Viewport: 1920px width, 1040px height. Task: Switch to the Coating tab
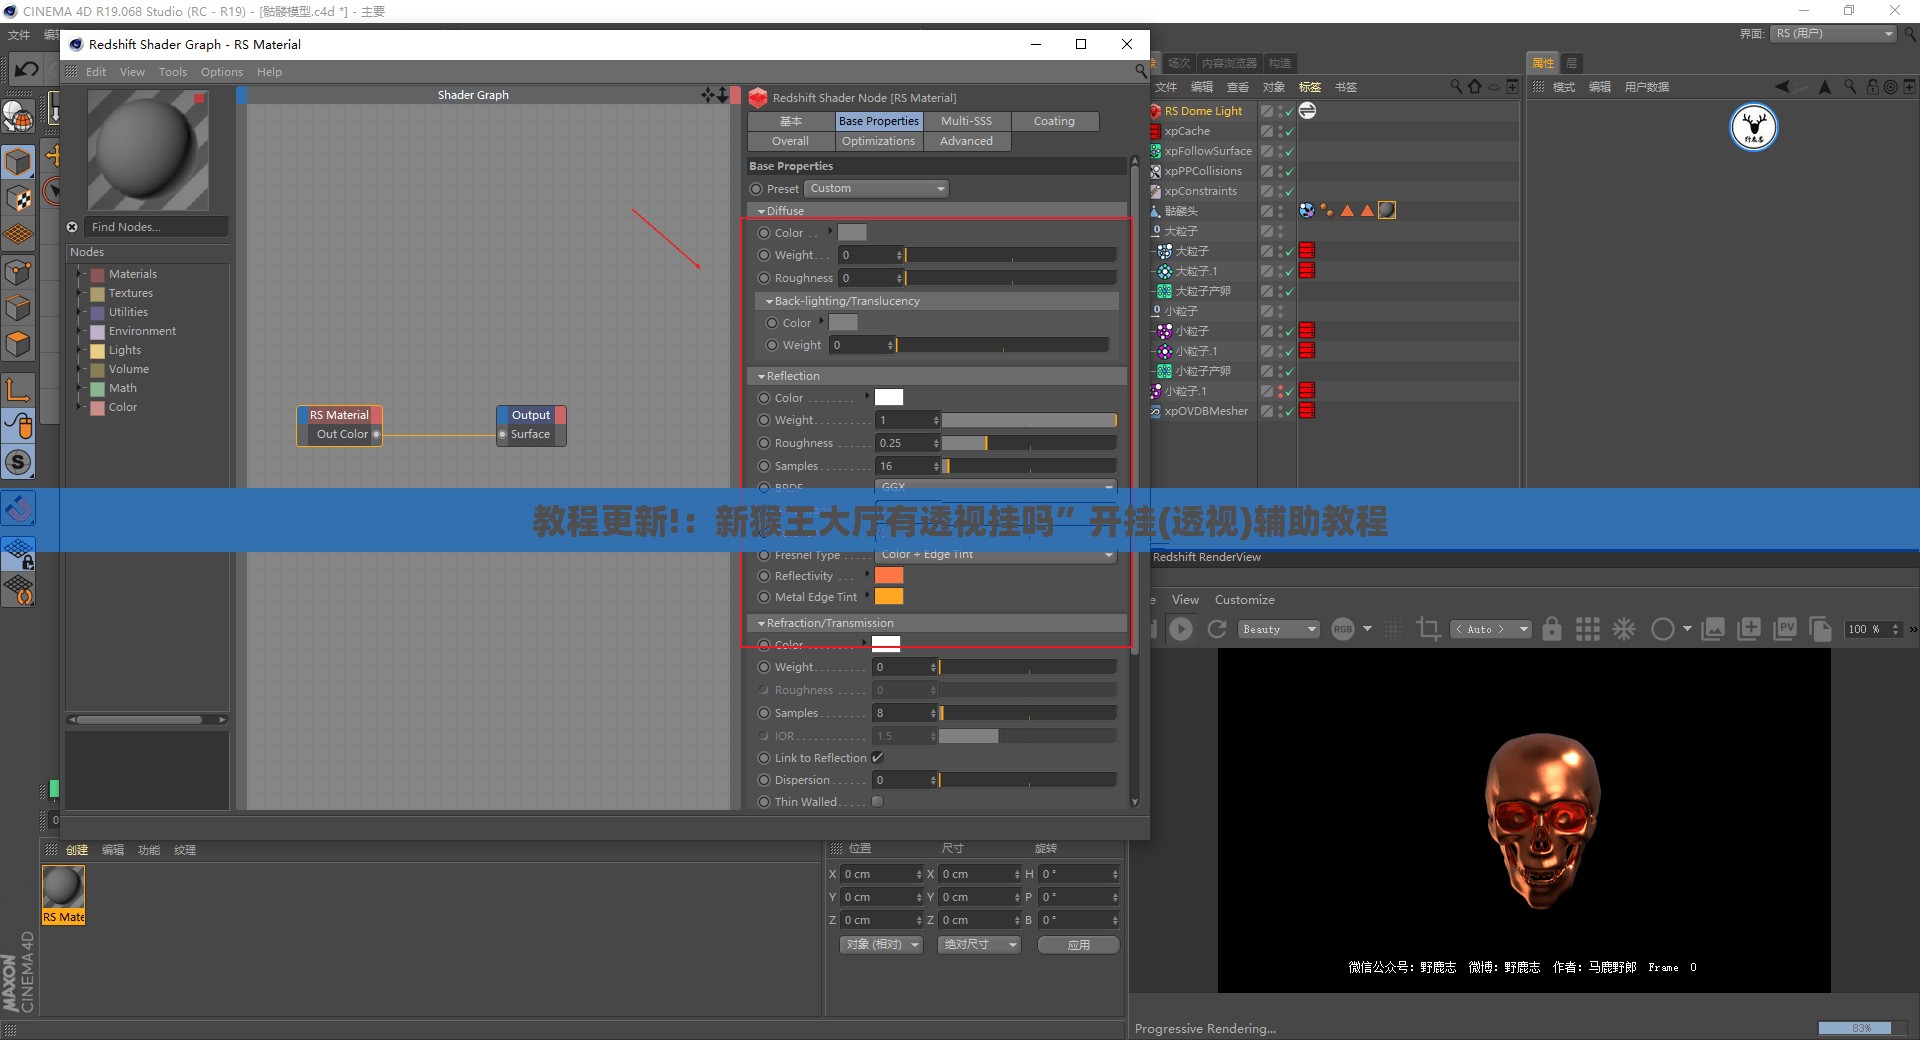1054,121
